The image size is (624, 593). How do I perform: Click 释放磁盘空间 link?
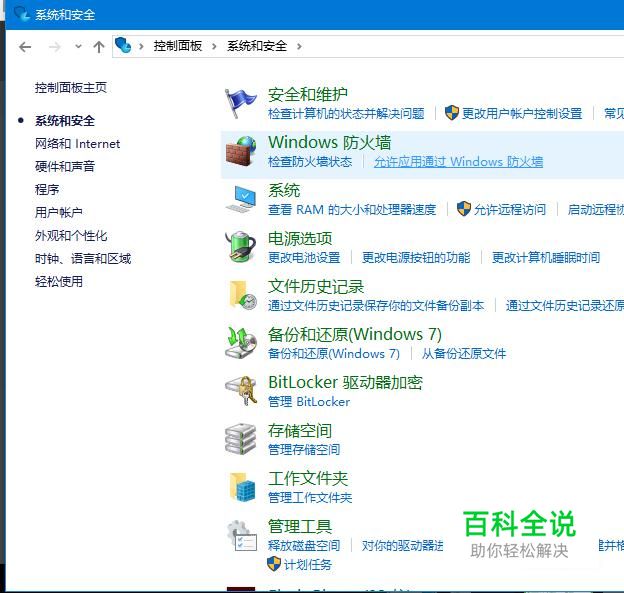tap(304, 545)
